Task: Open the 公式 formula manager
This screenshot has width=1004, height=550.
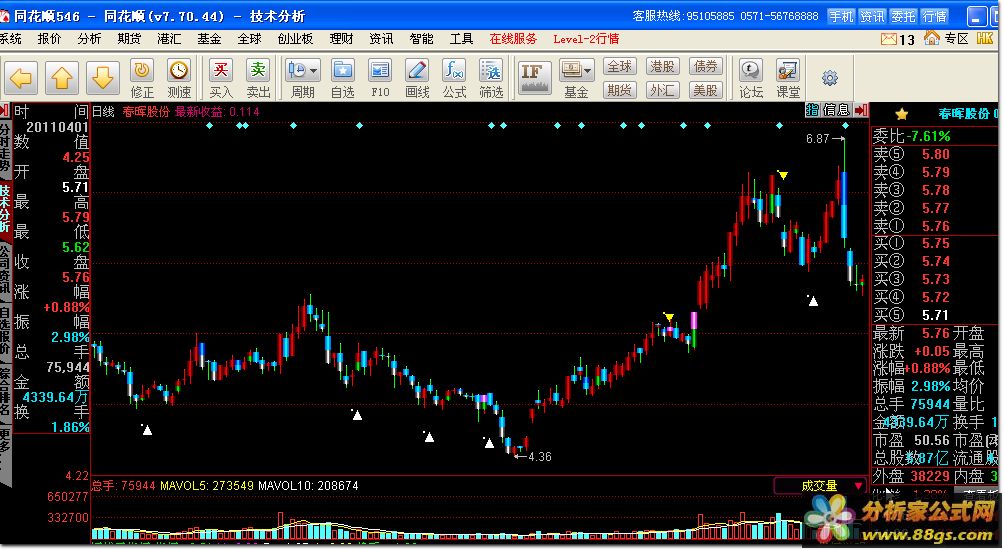Action: (454, 79)
